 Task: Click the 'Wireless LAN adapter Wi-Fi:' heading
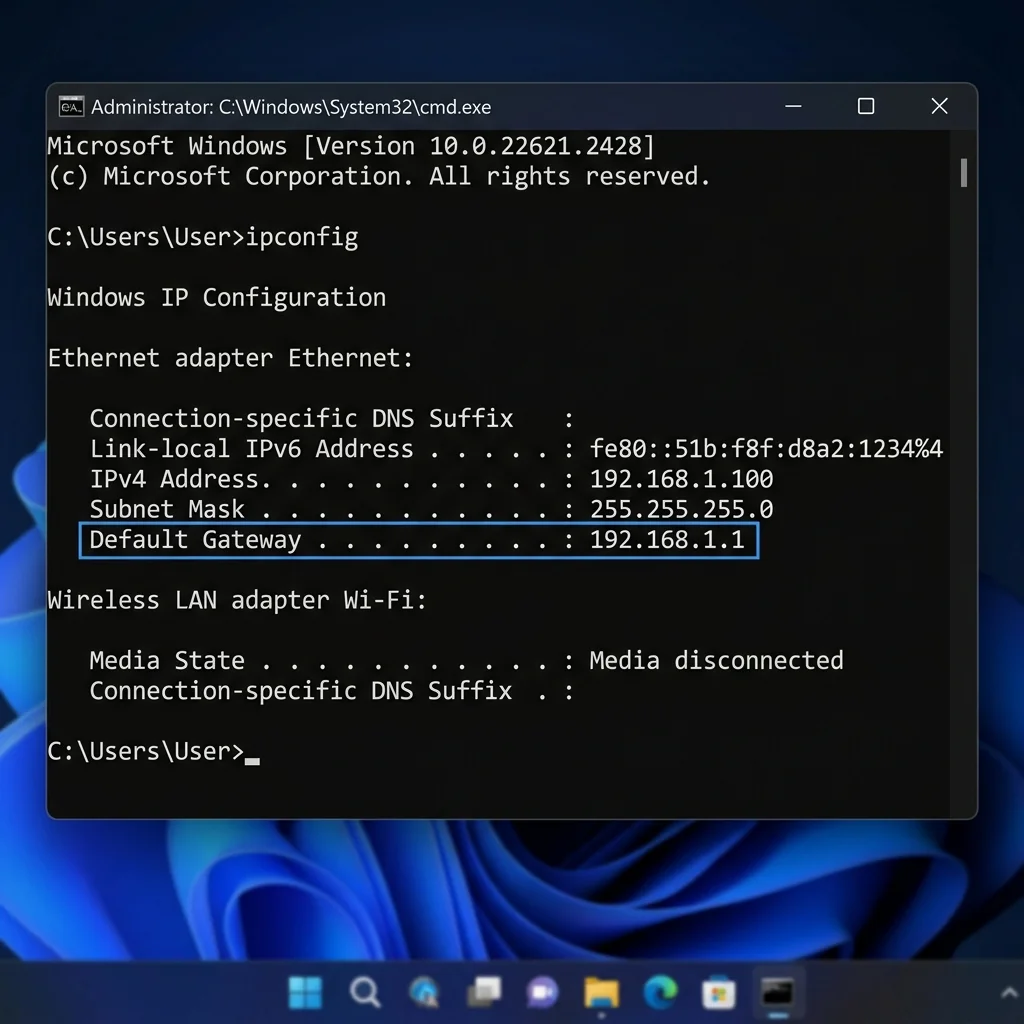pyautogui.click(x=237, y=600)
